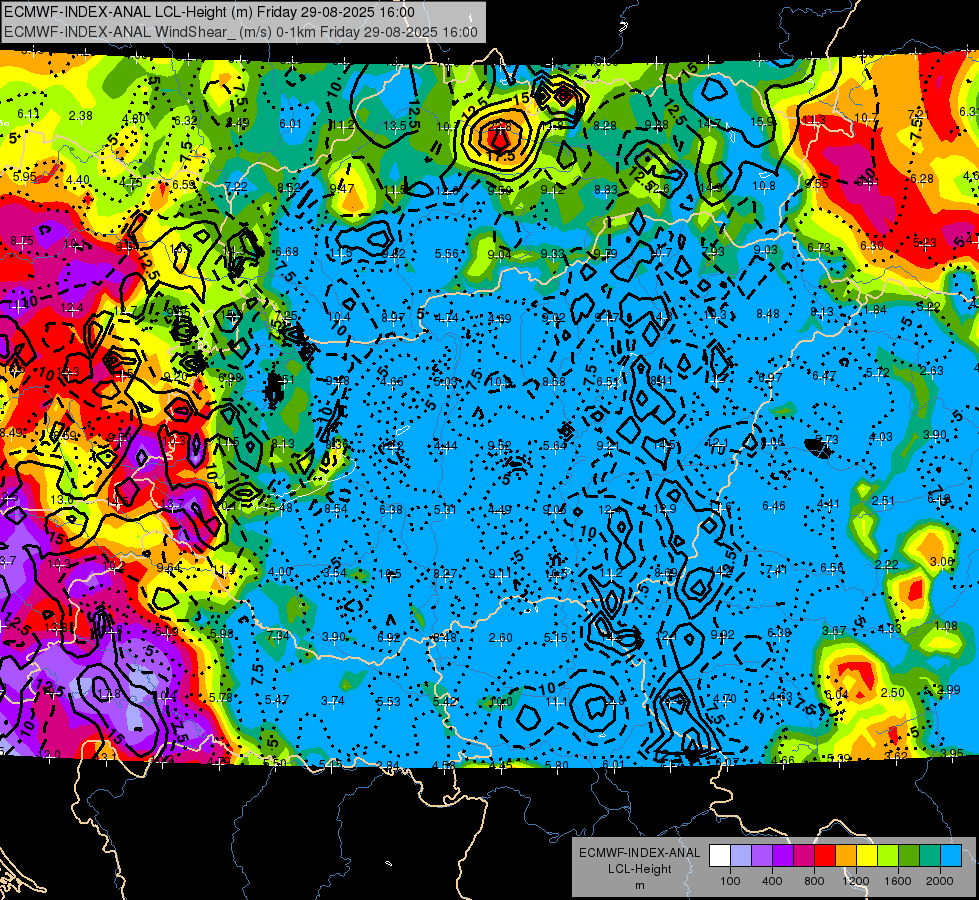Click the legend tick label 2000
The width and height of the screenshot is (979, 900).
tap(940, 881)
